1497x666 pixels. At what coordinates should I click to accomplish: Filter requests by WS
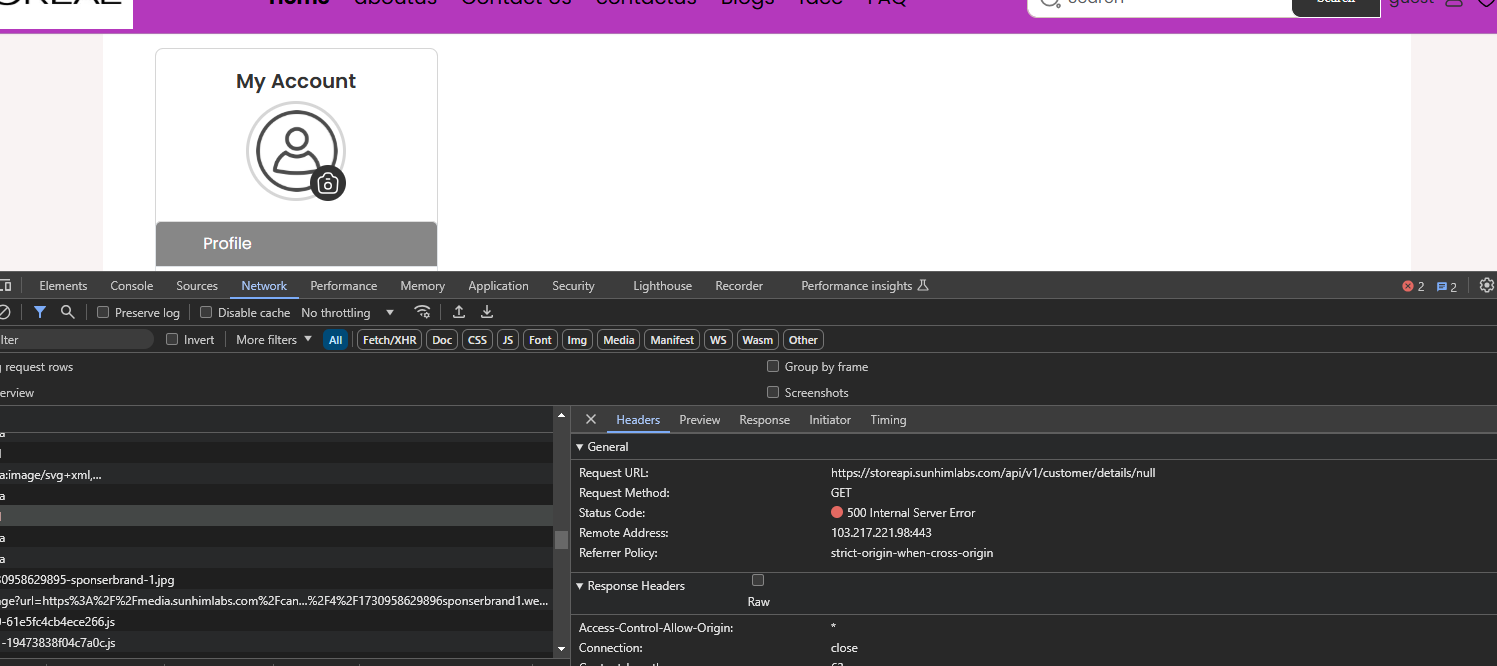(x=718, y=340)
